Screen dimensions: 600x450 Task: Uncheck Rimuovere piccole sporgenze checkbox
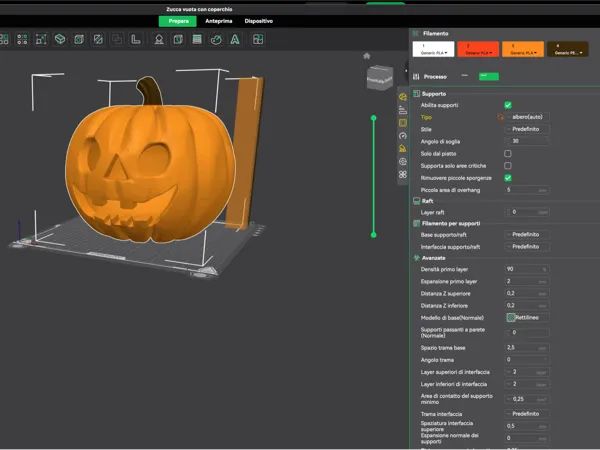508,178
